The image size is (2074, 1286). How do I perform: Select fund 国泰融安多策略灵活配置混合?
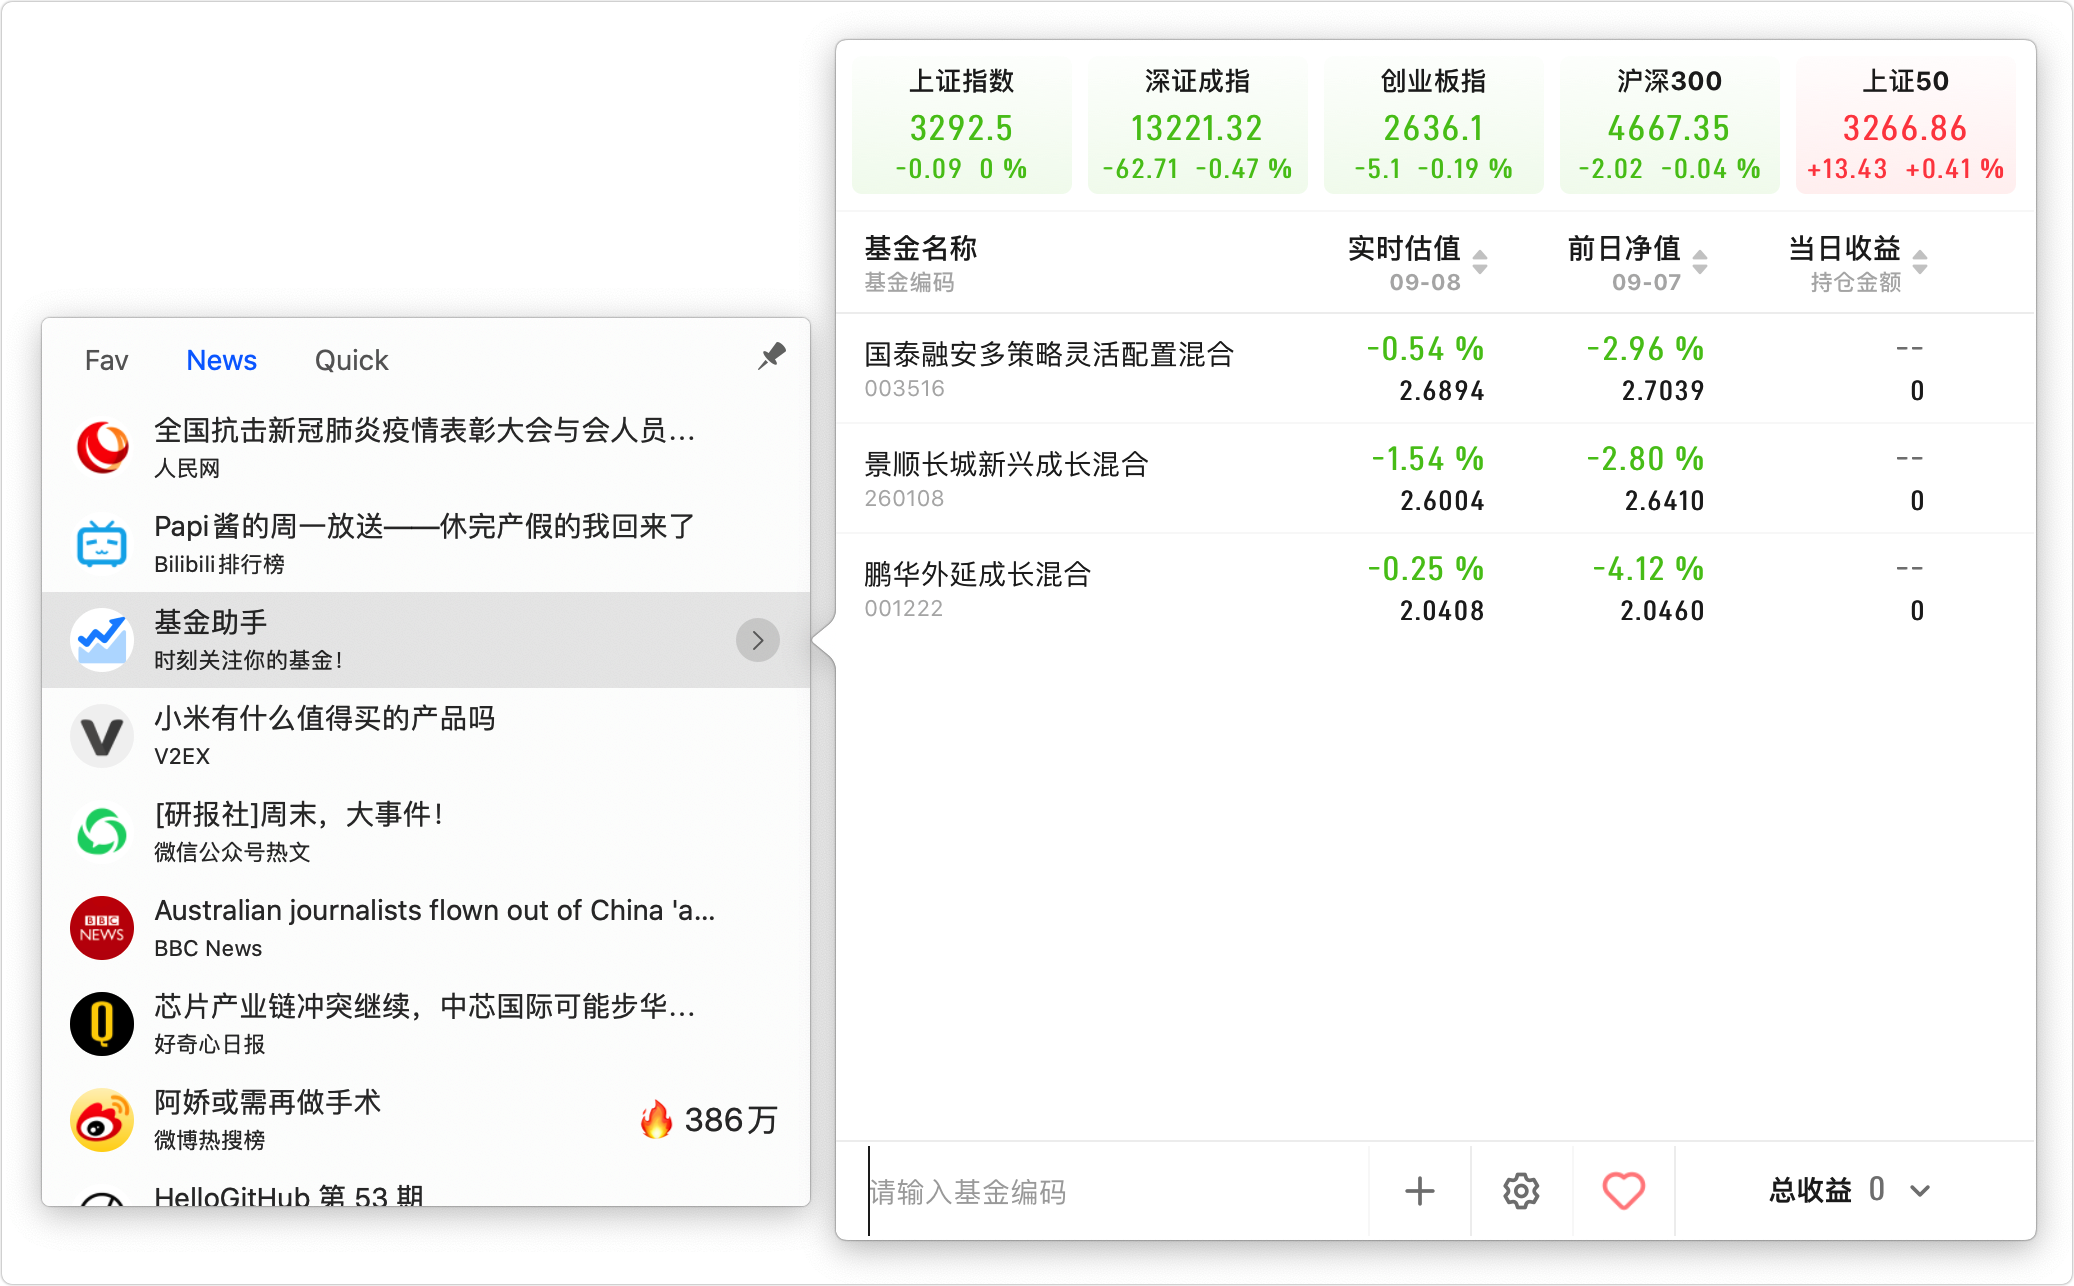tap(1048, 355)
